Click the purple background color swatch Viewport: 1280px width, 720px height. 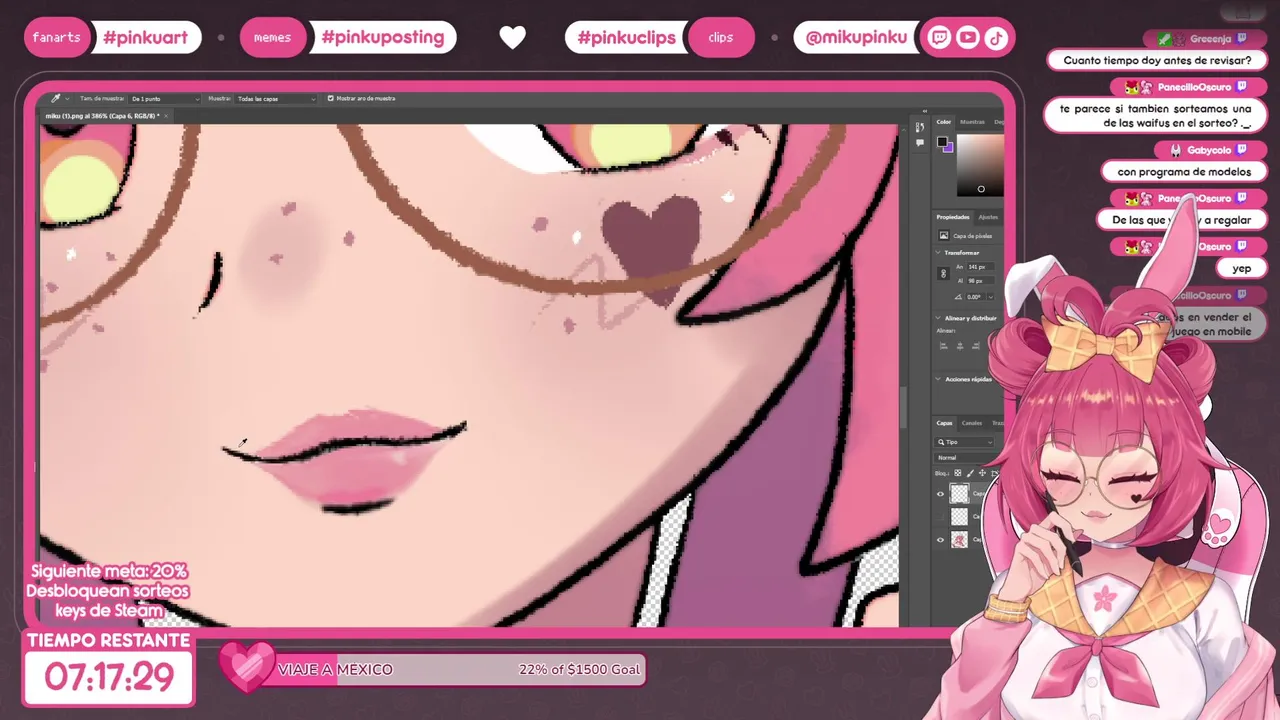pos(948,148)
